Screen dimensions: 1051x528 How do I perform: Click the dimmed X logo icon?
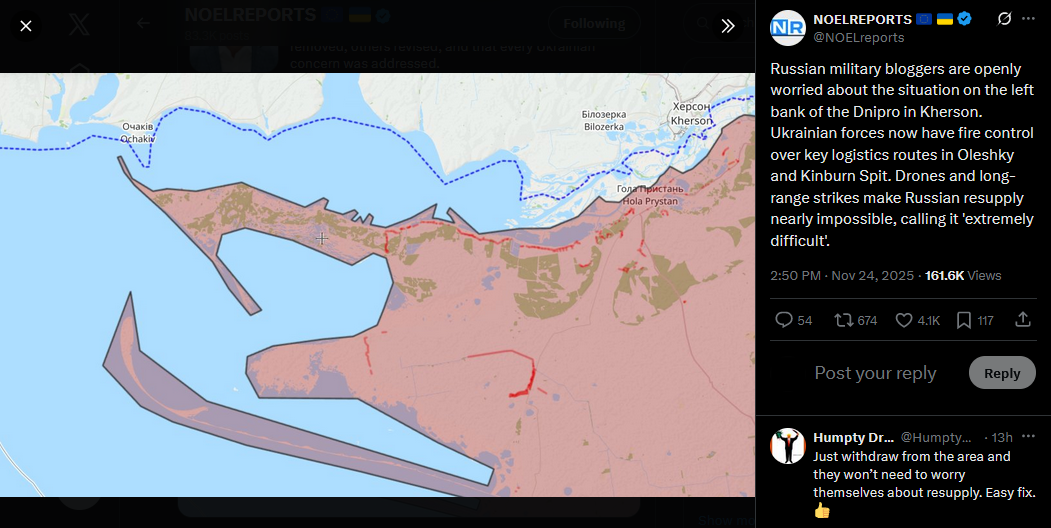point(79,25)
